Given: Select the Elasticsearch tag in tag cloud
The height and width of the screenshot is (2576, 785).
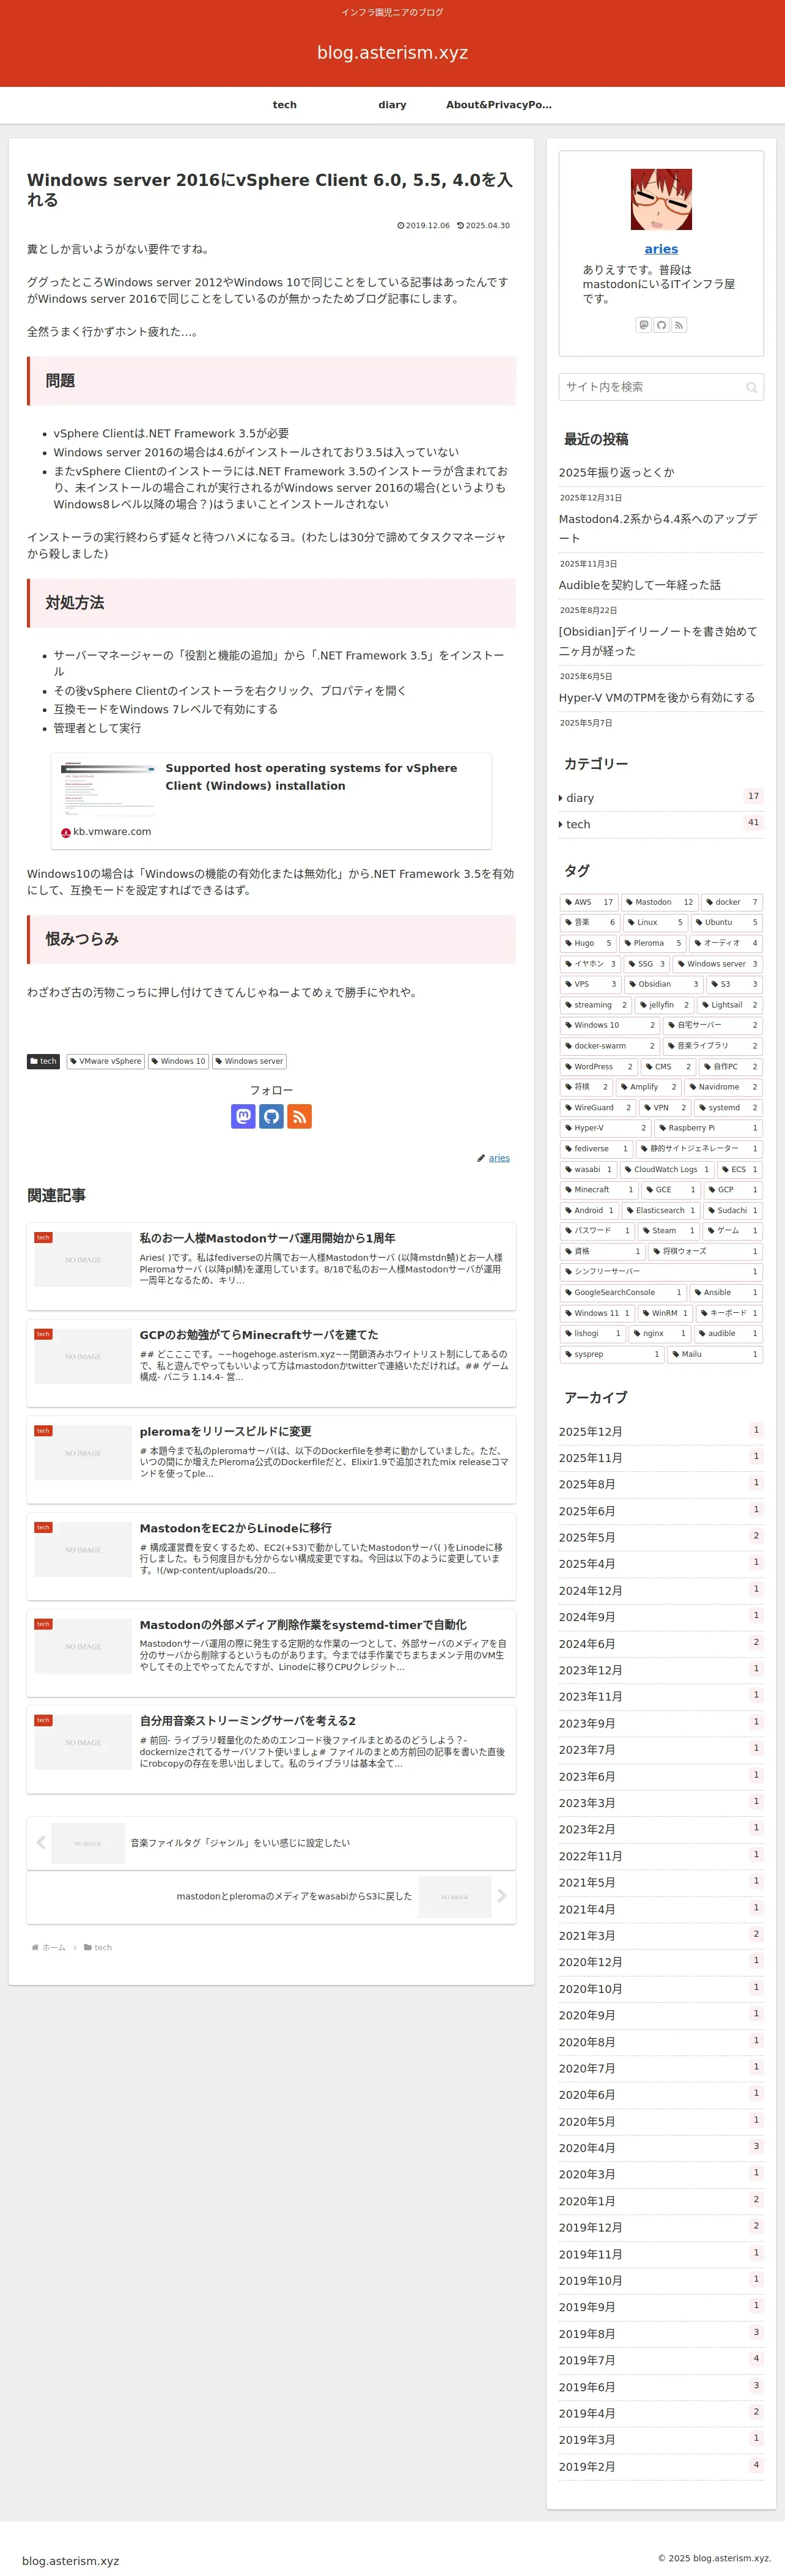Looking at the screenshot, I should (660, 1210).
